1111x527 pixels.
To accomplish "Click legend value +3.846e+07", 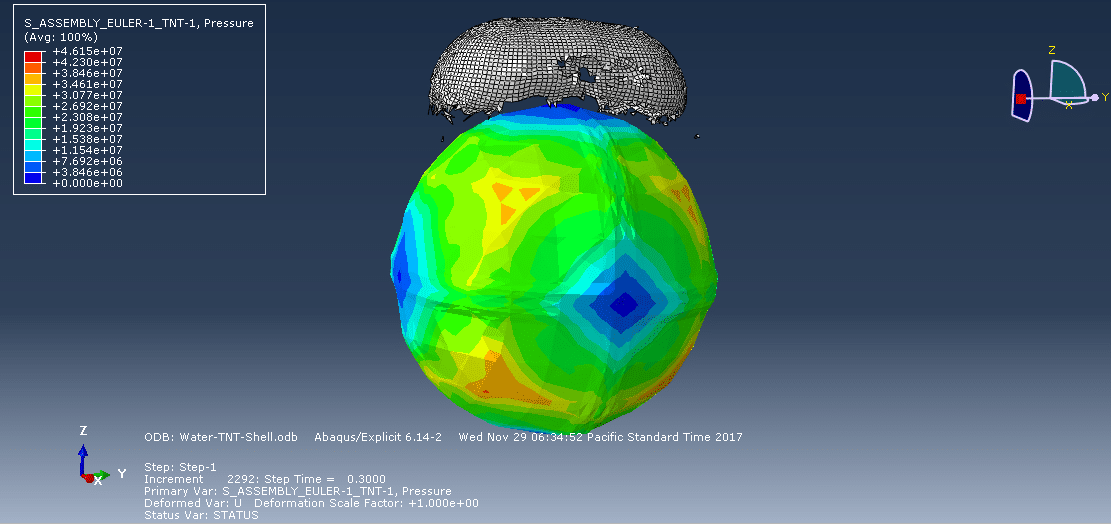I will point(89,73).
